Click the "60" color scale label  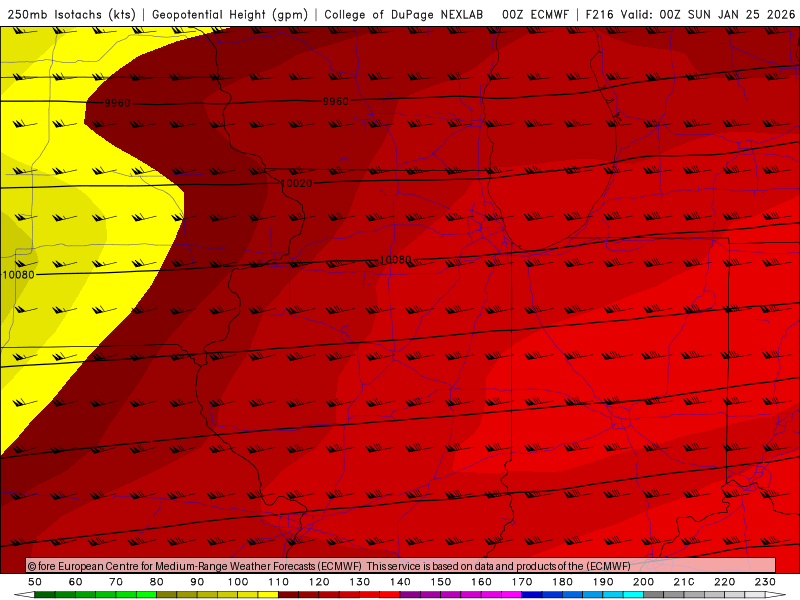(76, 582)
